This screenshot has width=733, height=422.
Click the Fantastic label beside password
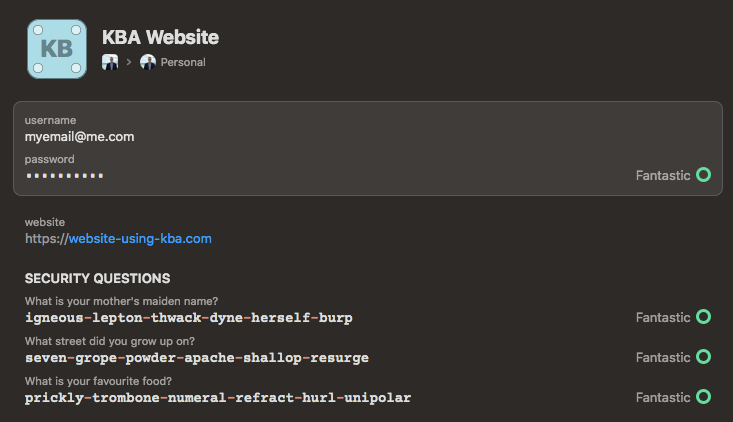663,176
